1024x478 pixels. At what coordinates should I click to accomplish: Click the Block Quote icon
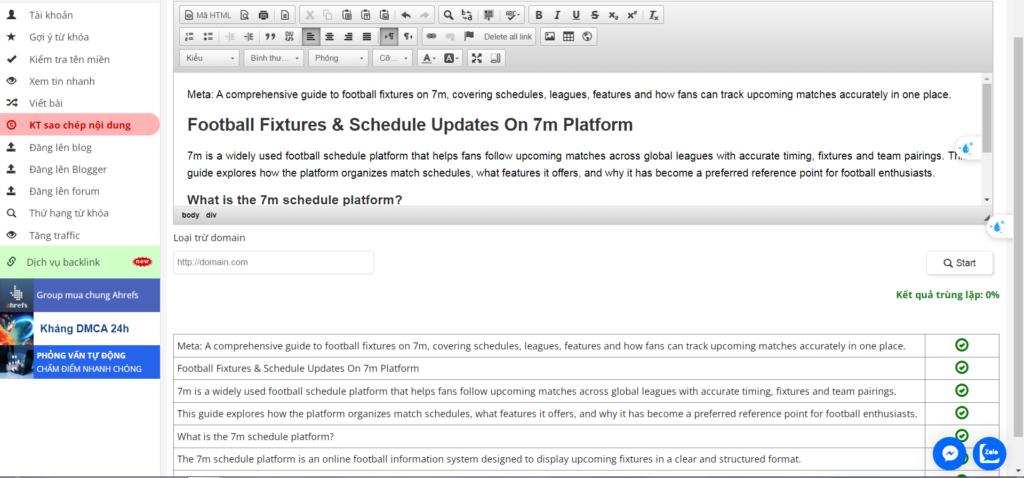click(x=270, y=37)
